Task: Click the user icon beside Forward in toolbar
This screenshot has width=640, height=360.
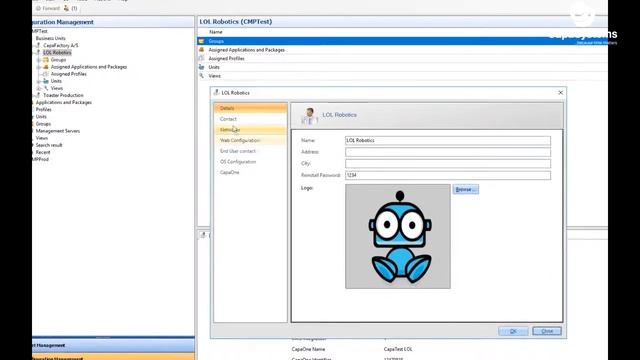Action: pyautogui.click(x=66, y=8)
